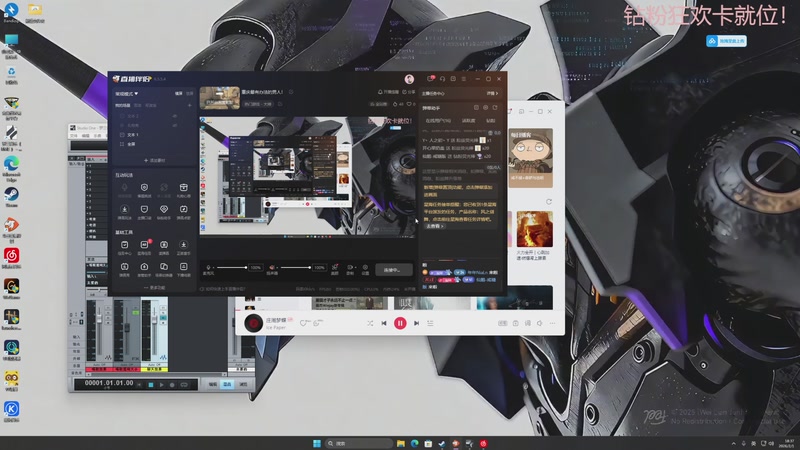The image size is (800, 450).
Task: Open the basic tool icon with red badge
Action: (x=144, y=247)
